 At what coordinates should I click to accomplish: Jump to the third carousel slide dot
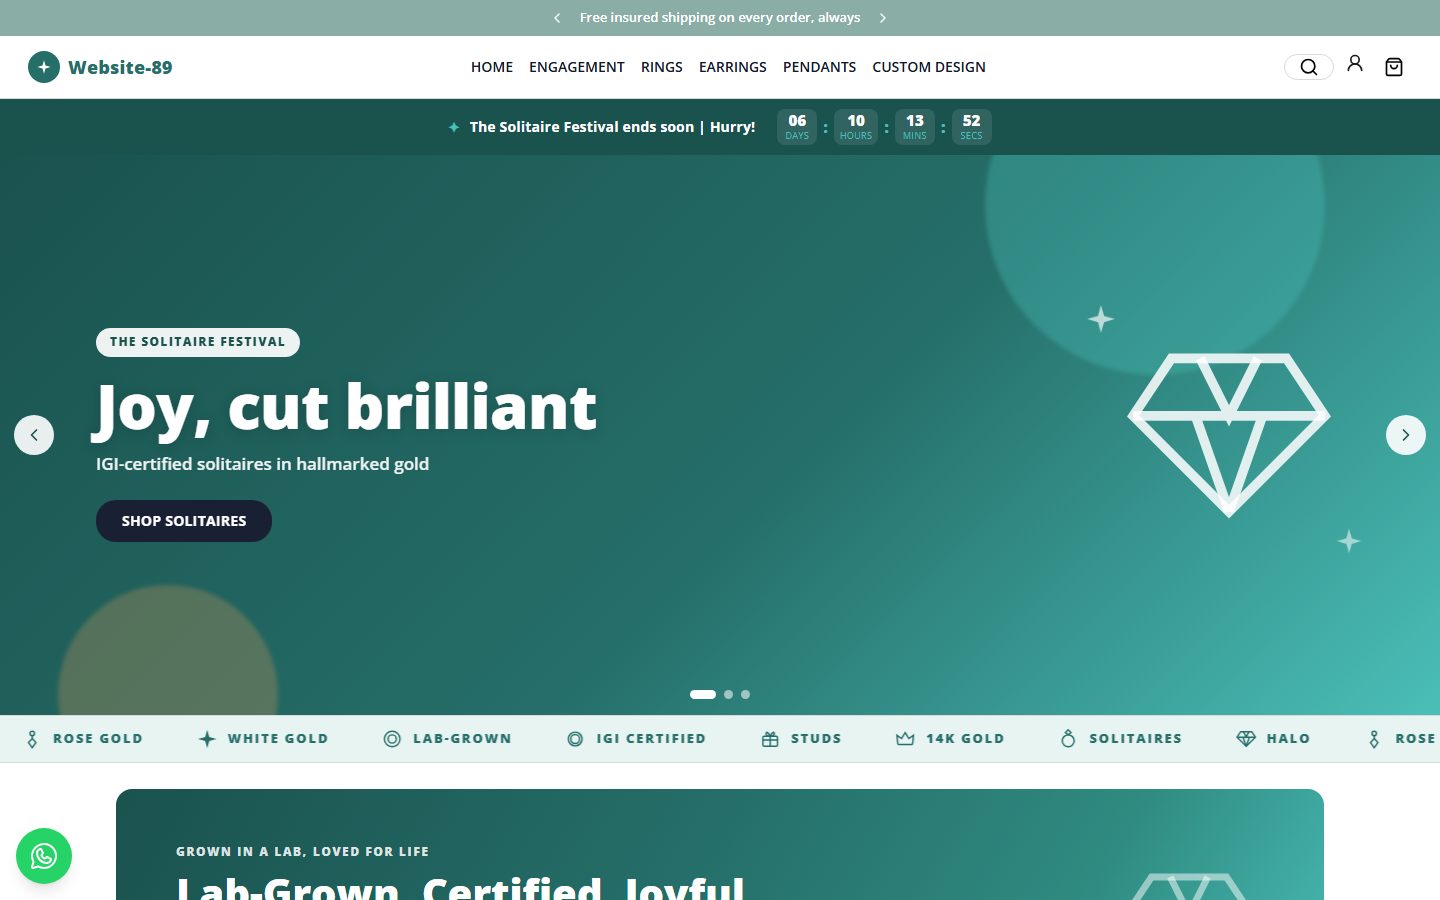(x=745, y=694)
